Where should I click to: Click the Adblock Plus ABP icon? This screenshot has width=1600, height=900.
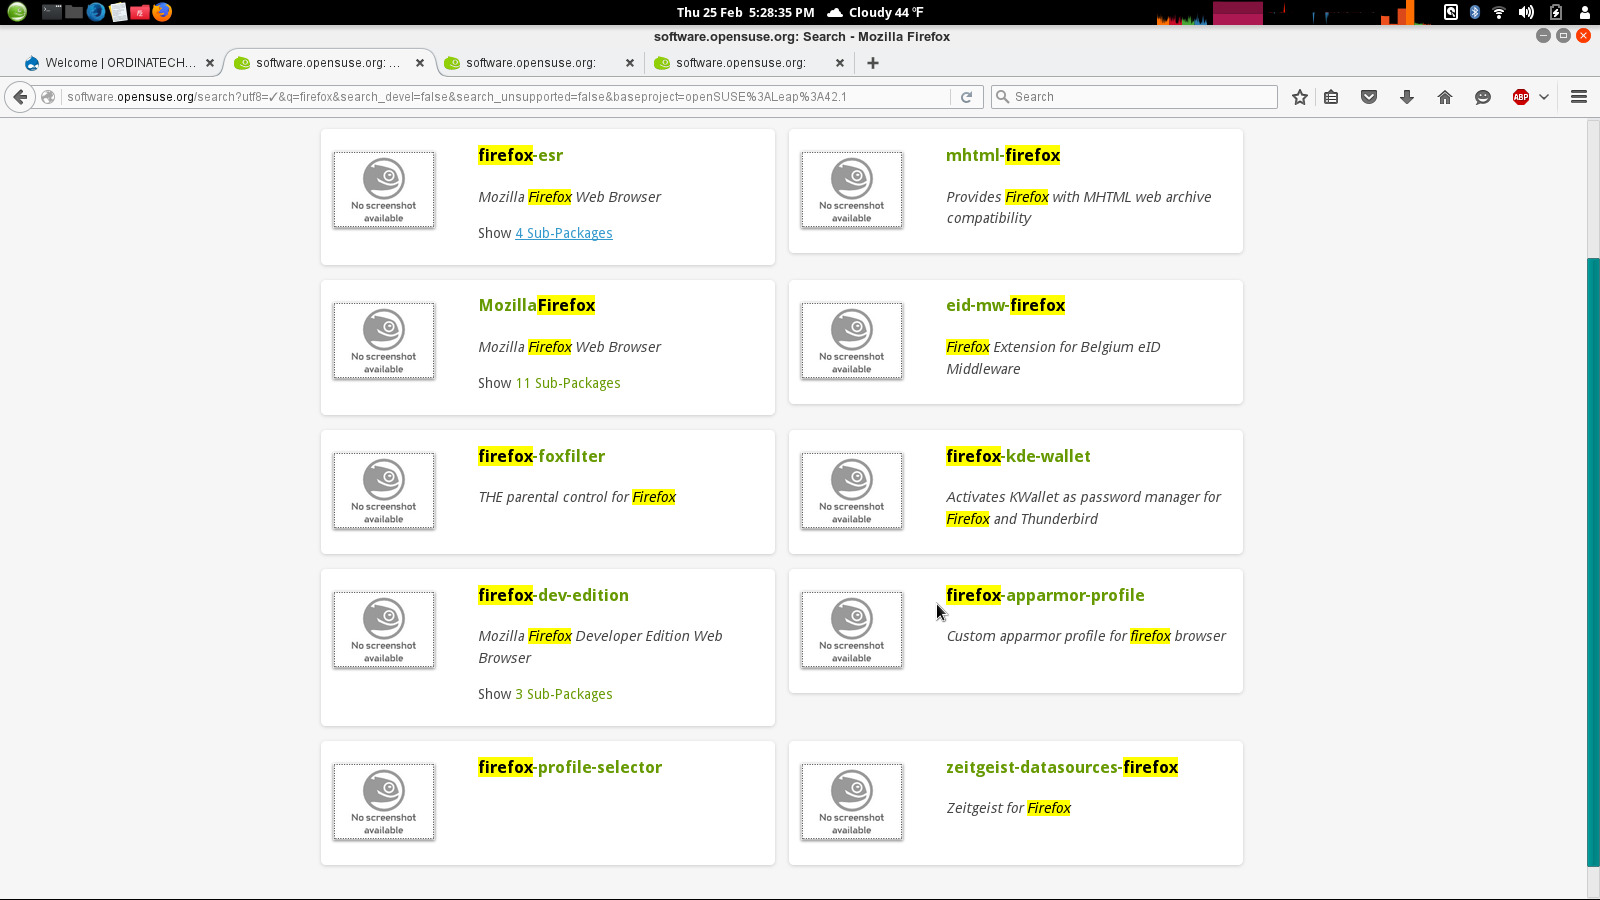tap(1521, 97)
